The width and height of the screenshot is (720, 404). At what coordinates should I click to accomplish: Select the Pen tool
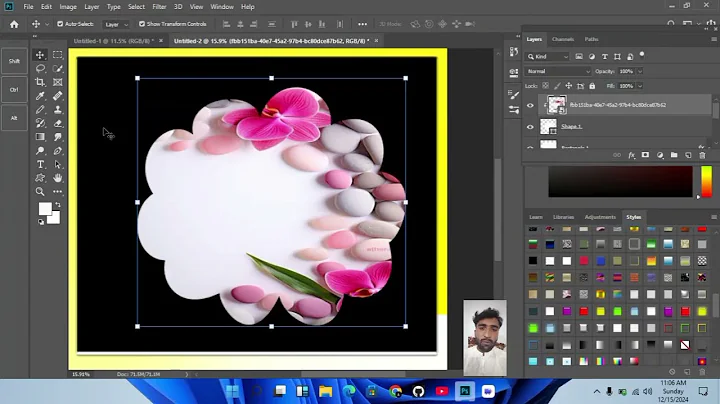57,151
